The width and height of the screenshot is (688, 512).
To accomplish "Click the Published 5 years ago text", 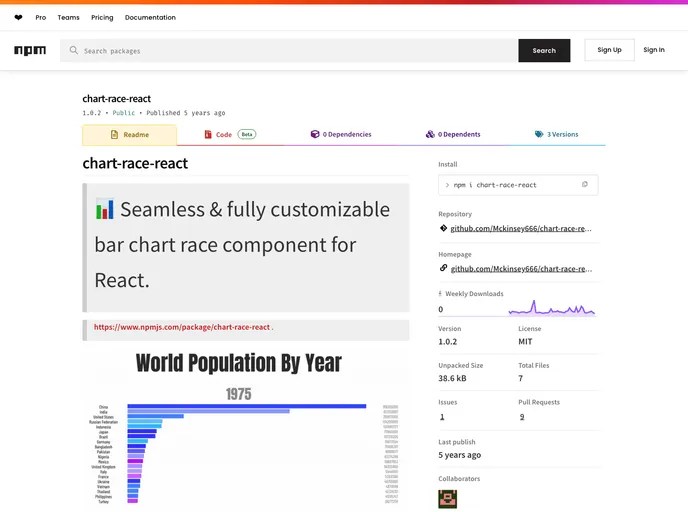I will (186, 113).
